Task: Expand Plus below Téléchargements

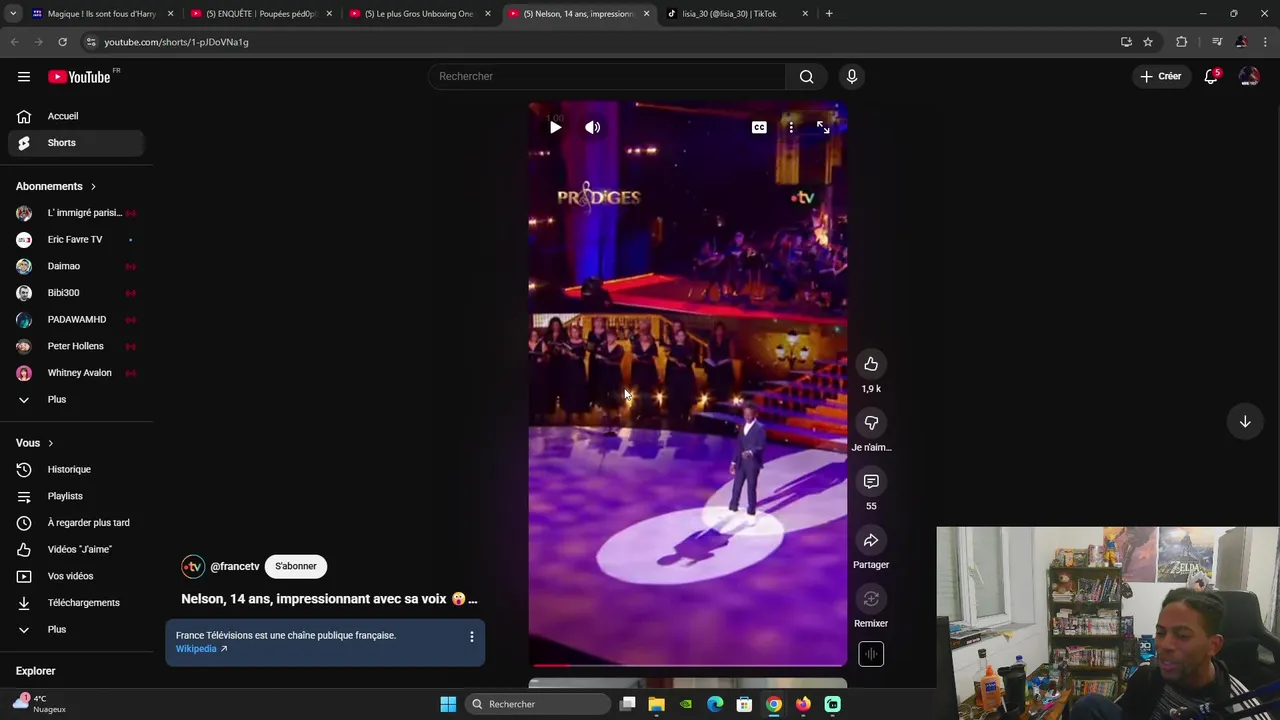Action: point(77,630)
